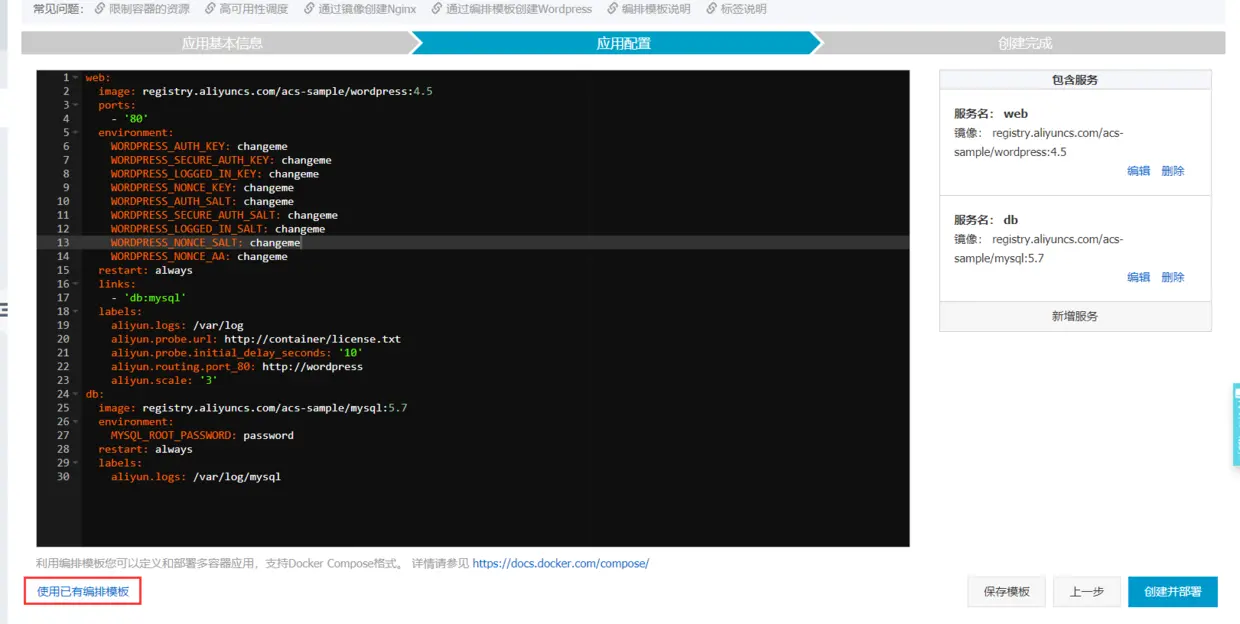Click the WORDPRESS_AUTH_KEY line in editor
This screenshot has height=624, width=1240.
199,146
